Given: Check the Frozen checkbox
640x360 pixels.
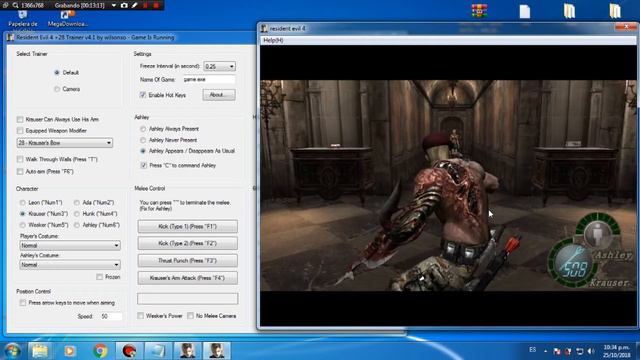Looking at the screenshot, I should (100, 277).
